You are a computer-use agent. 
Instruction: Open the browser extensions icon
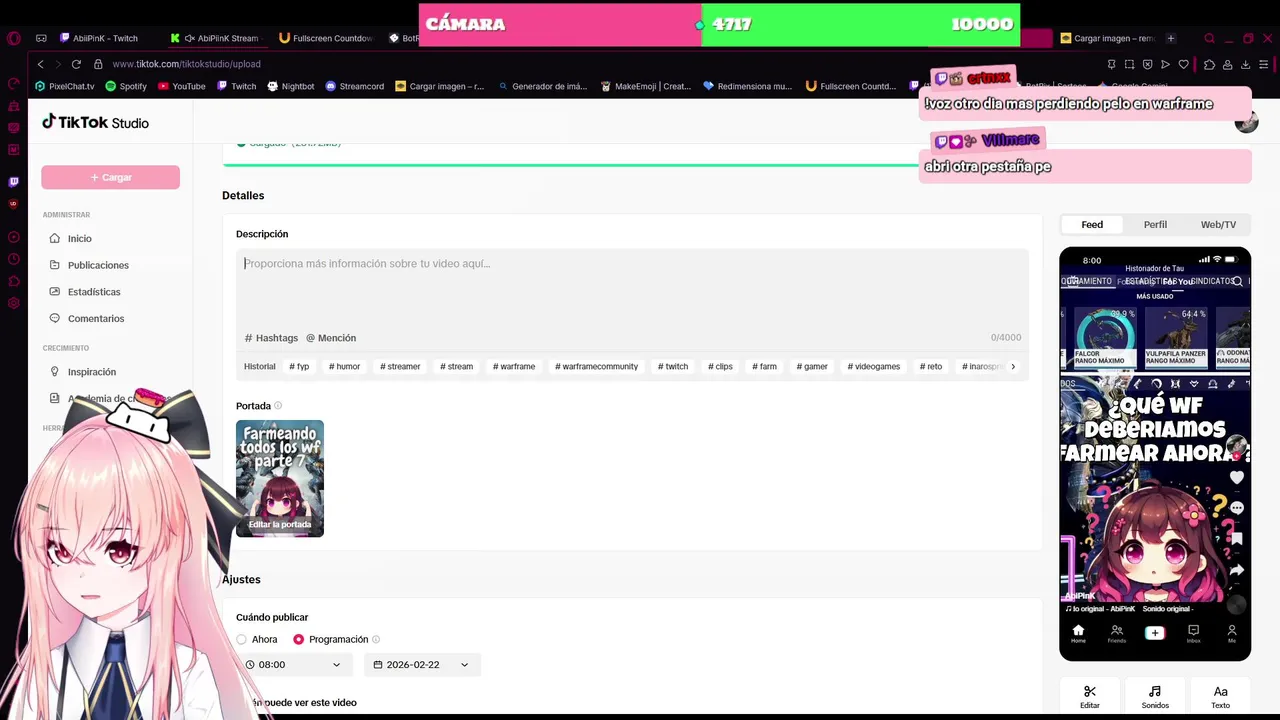[1209, 64]
